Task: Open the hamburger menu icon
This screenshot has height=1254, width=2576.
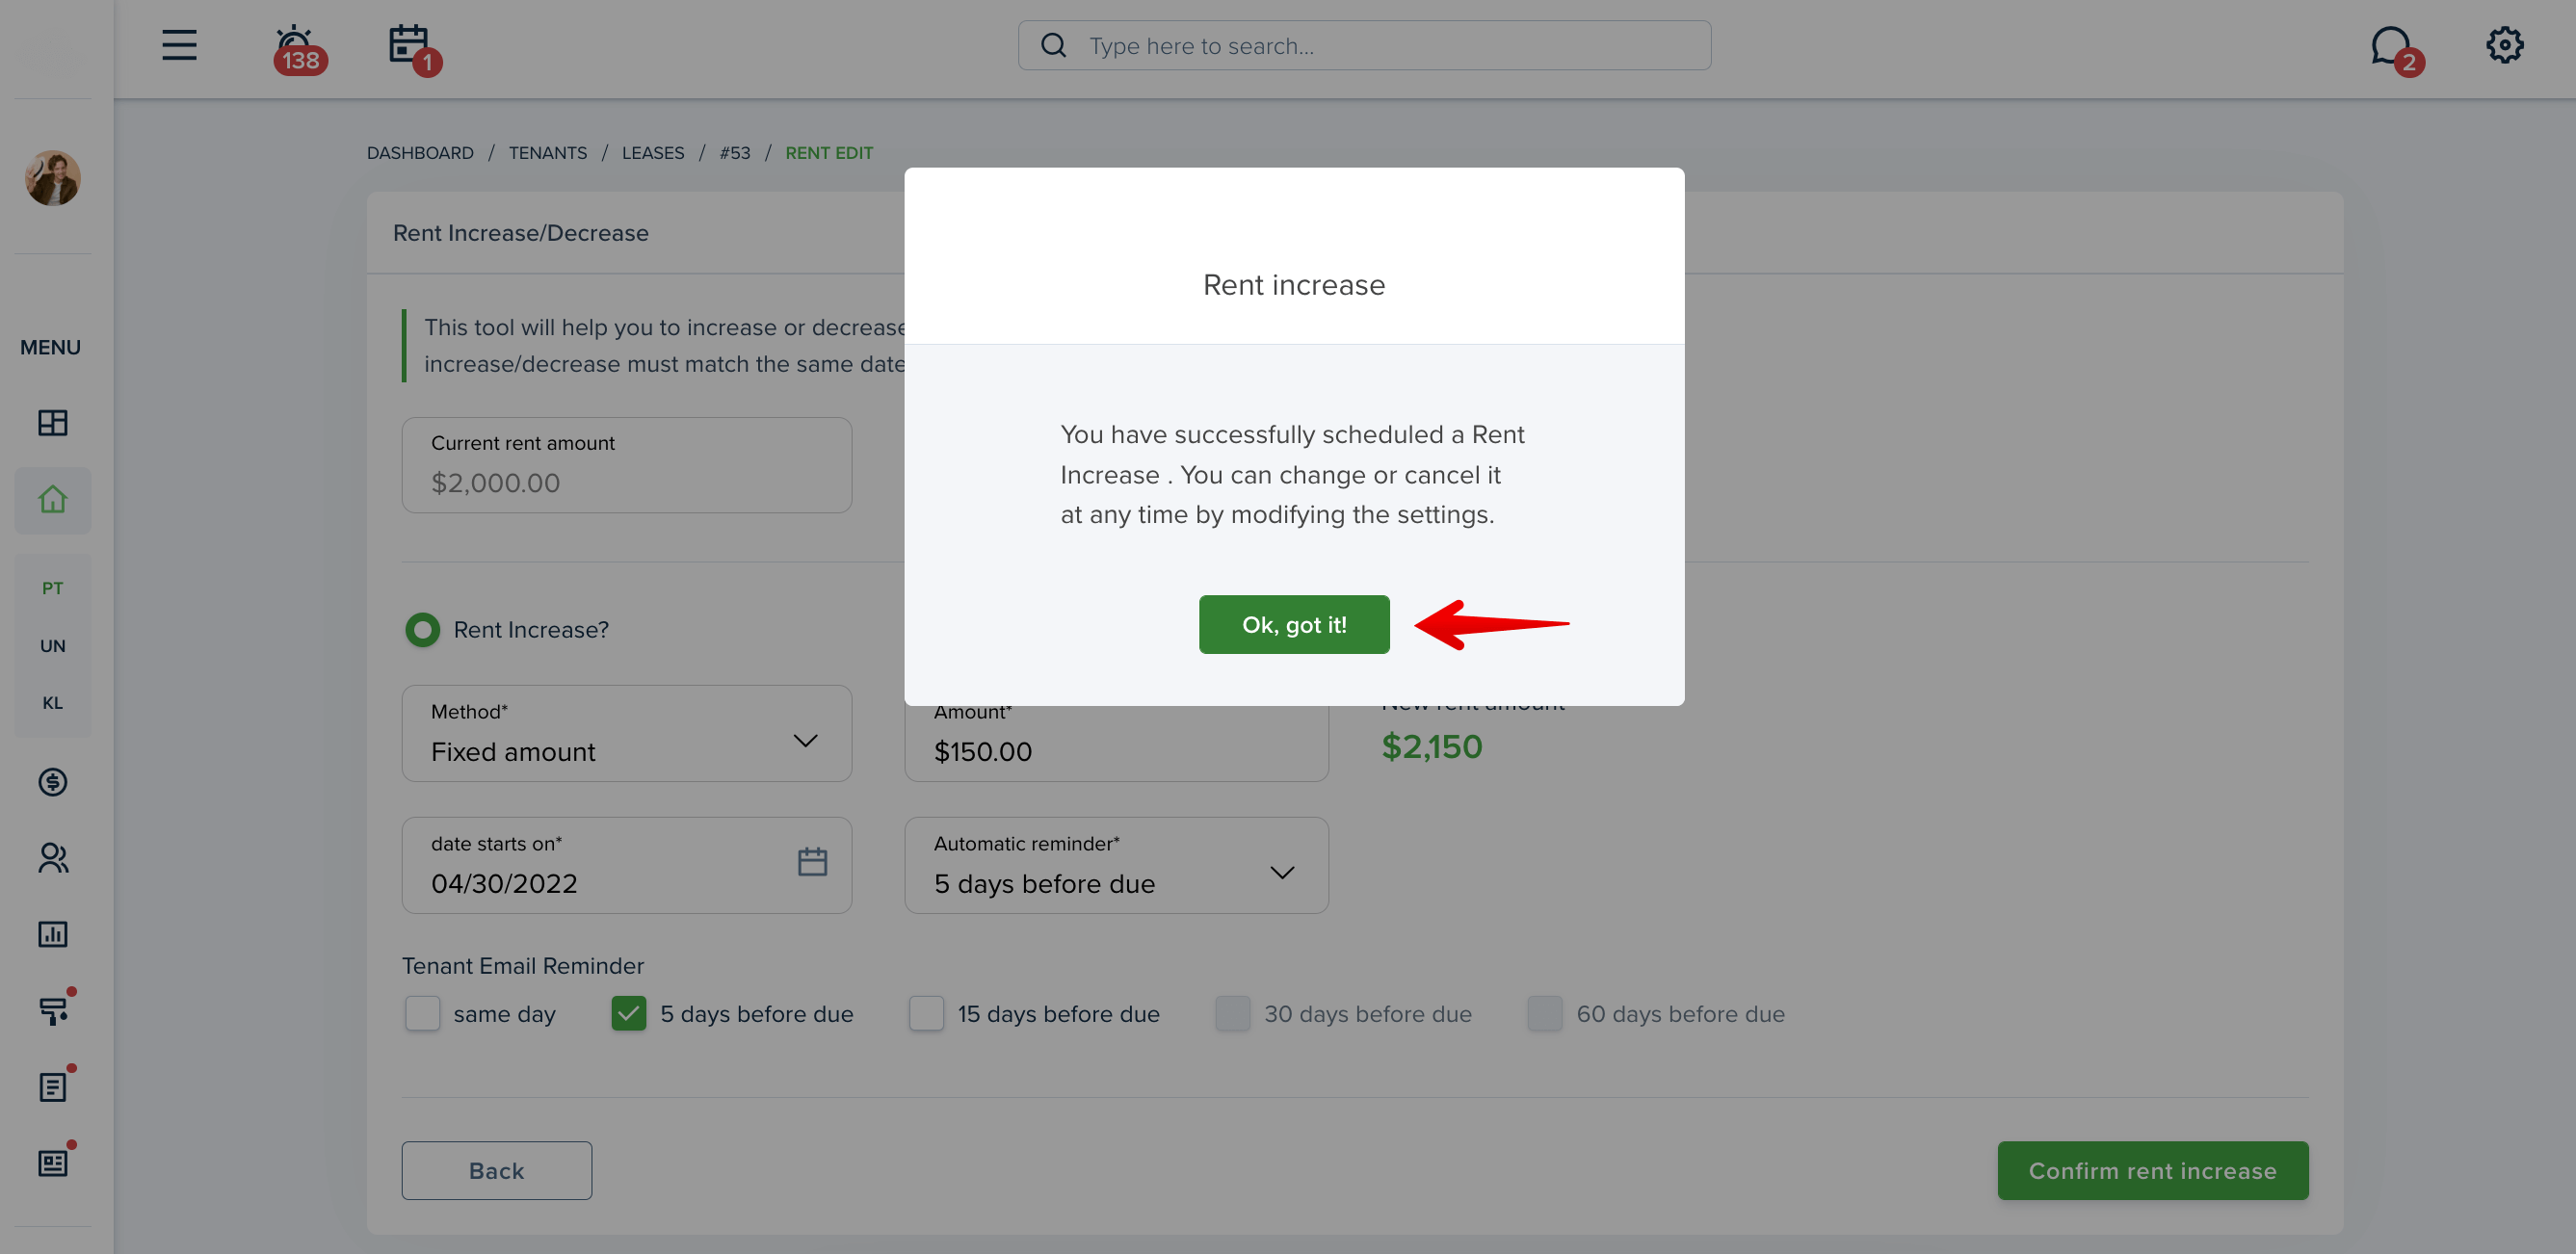Action: pyautogui.click(x=179, y=45)
